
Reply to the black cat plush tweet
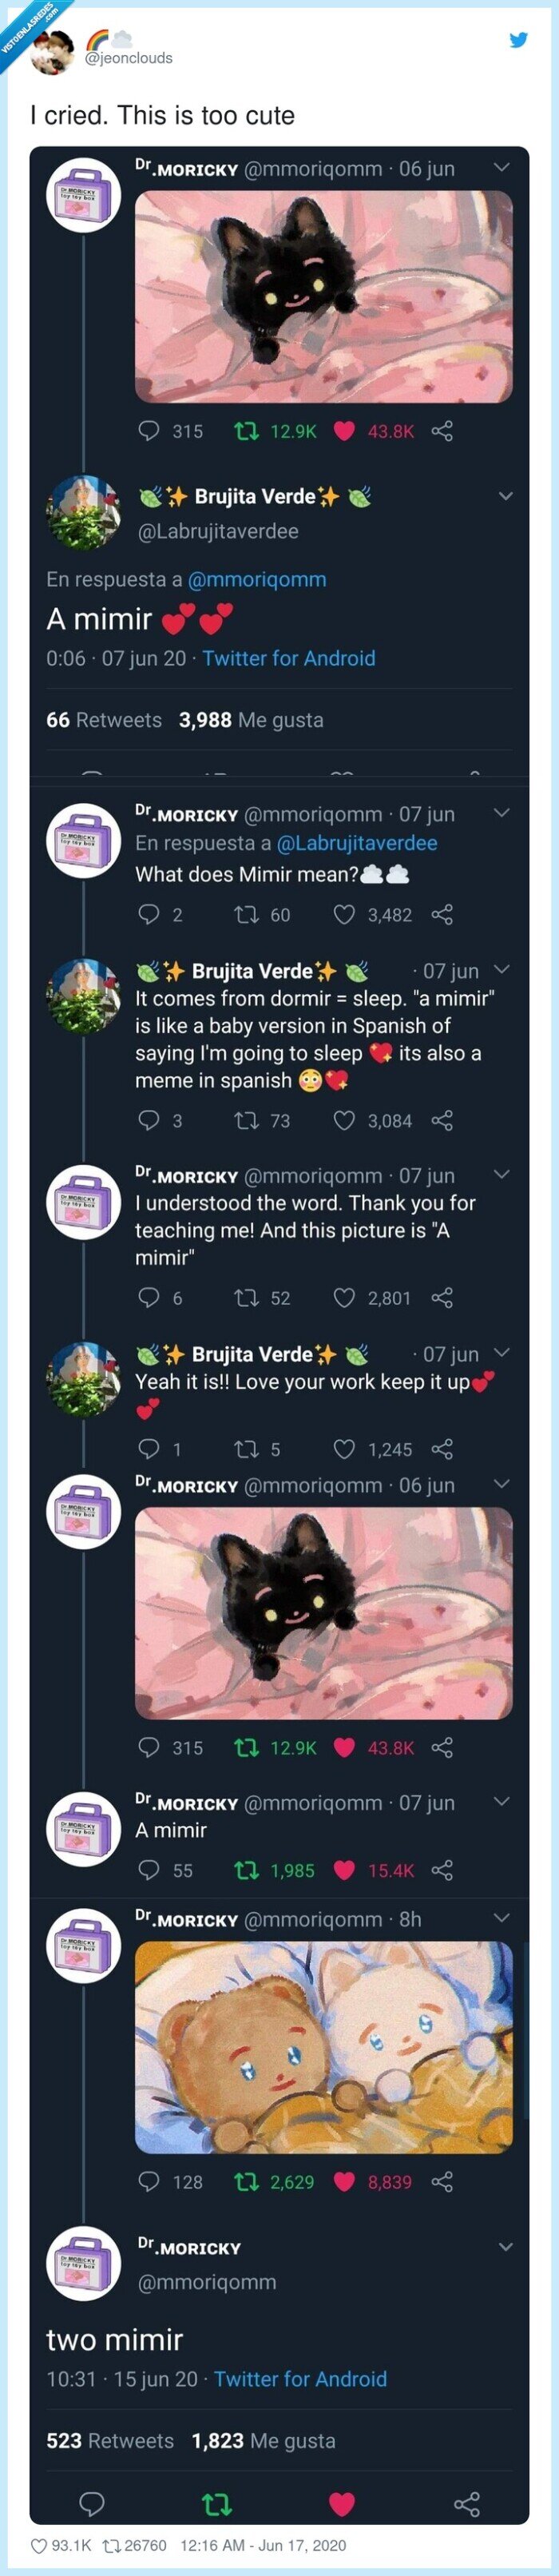pos(148,431)
